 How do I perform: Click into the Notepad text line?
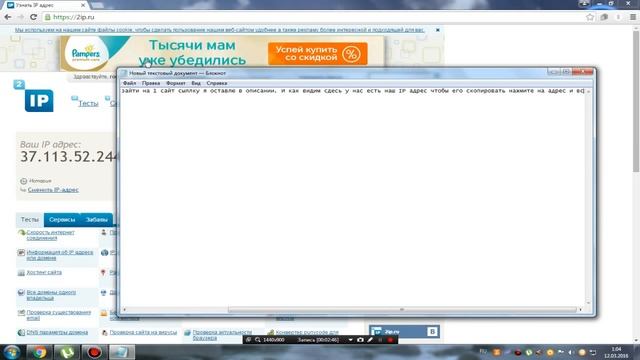[x=353, y=91]
